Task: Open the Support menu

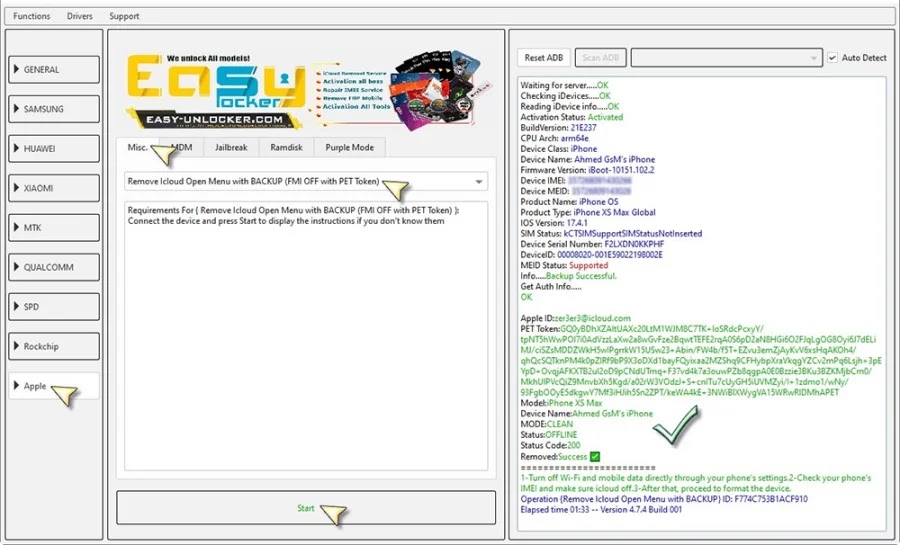Action: 124,16
